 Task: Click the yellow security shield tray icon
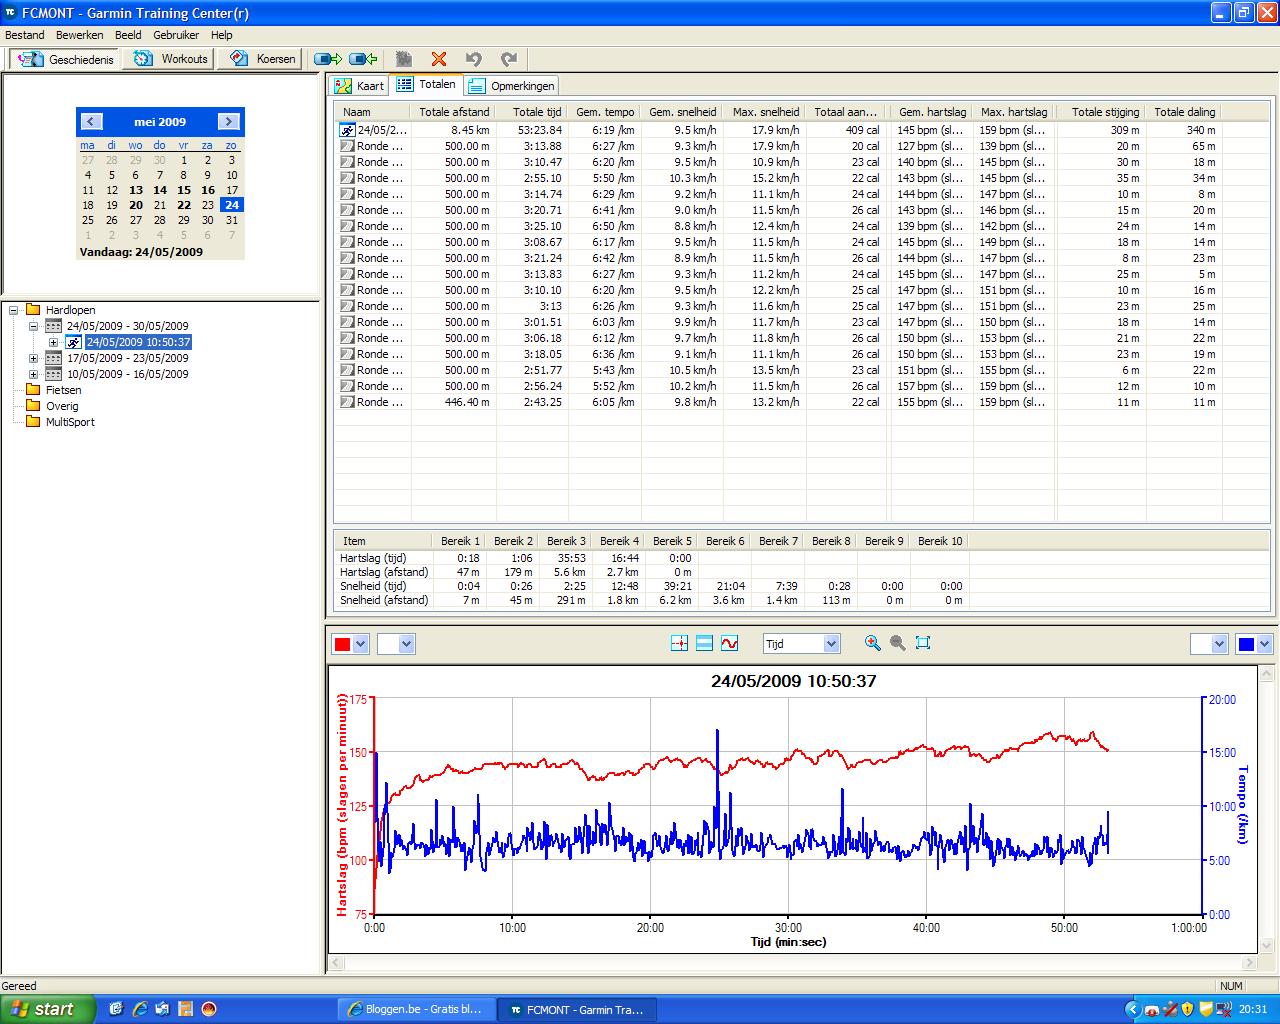(x=1188, y=1009)
